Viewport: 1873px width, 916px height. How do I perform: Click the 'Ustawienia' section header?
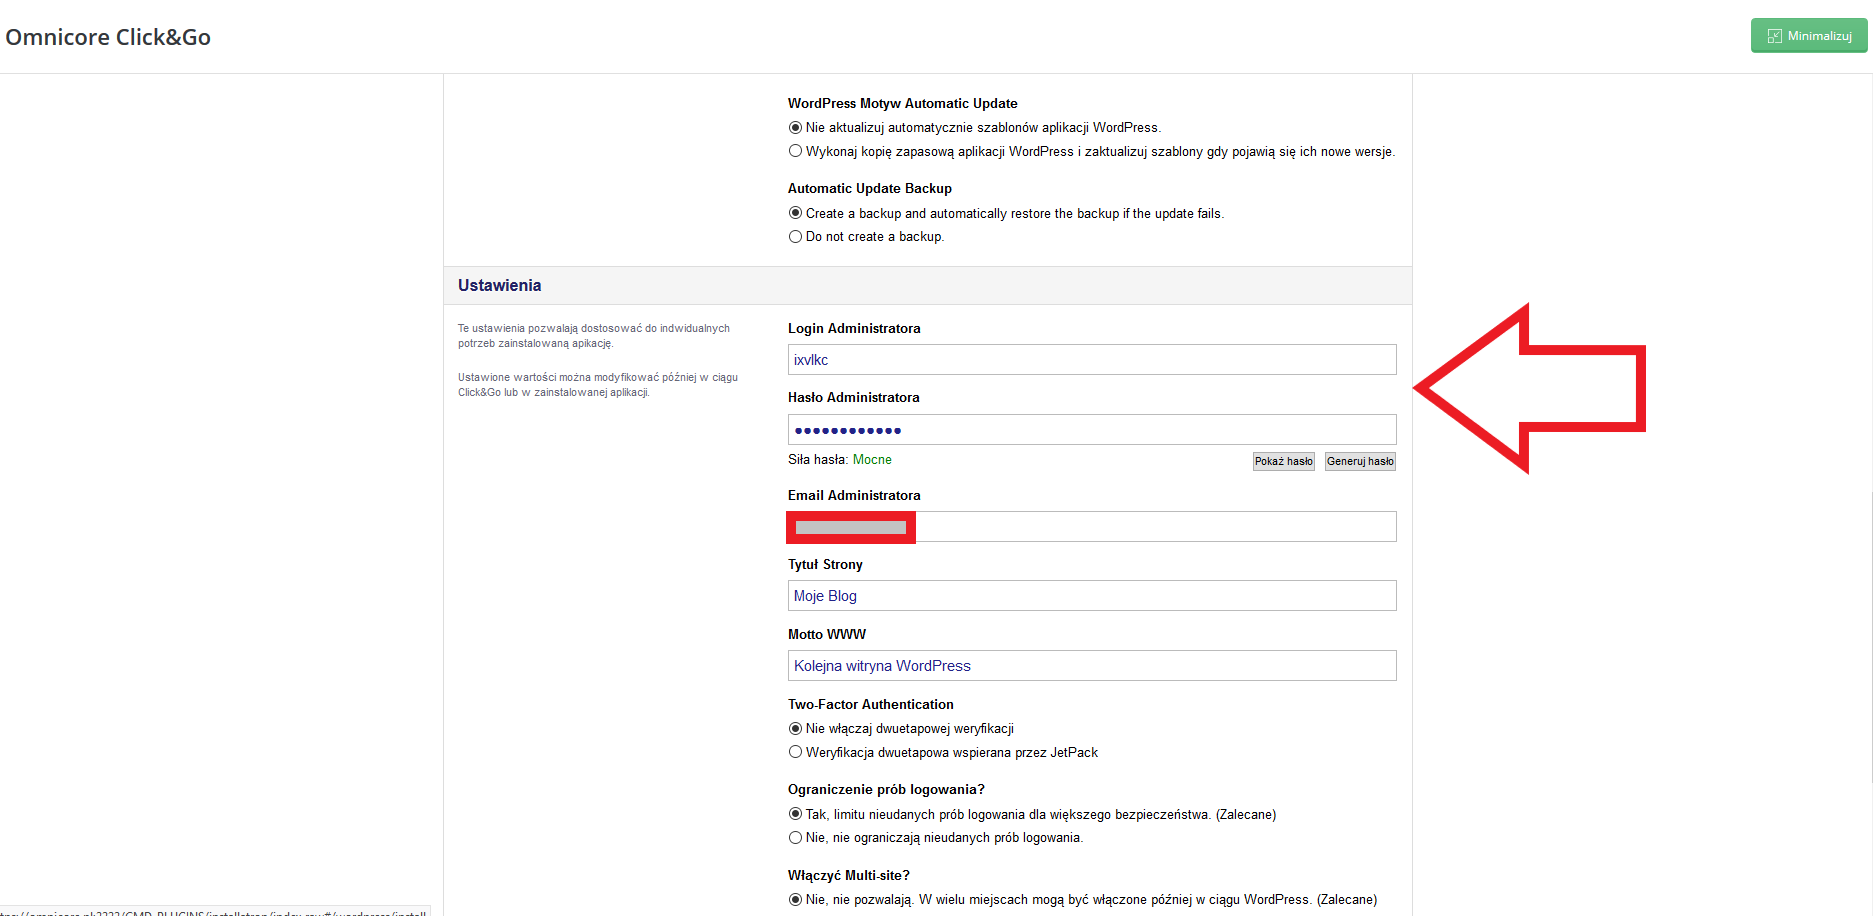click(x=499, y=286)
